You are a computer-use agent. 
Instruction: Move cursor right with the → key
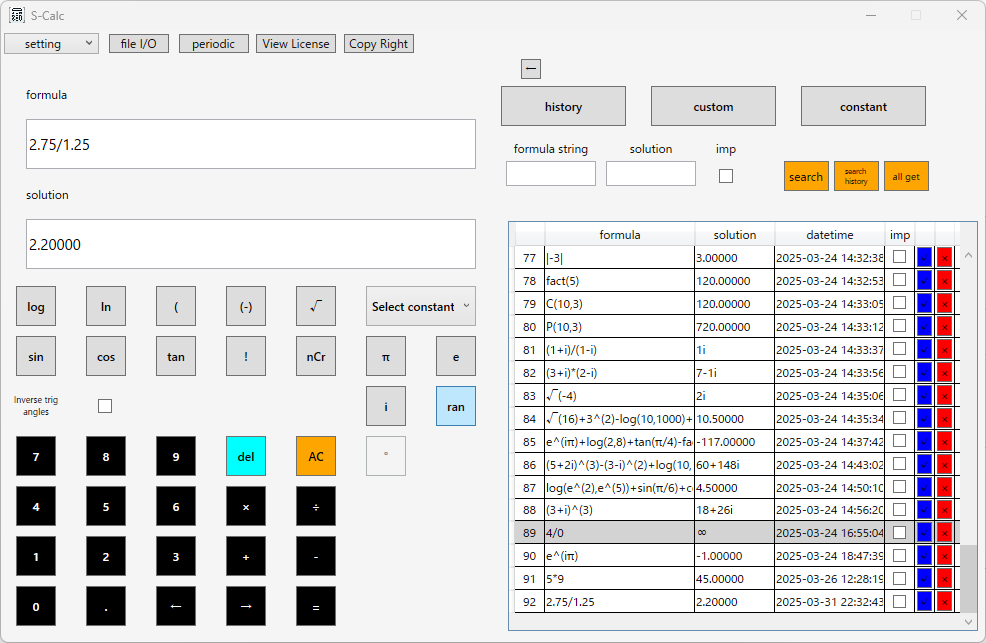pos(246,606)
